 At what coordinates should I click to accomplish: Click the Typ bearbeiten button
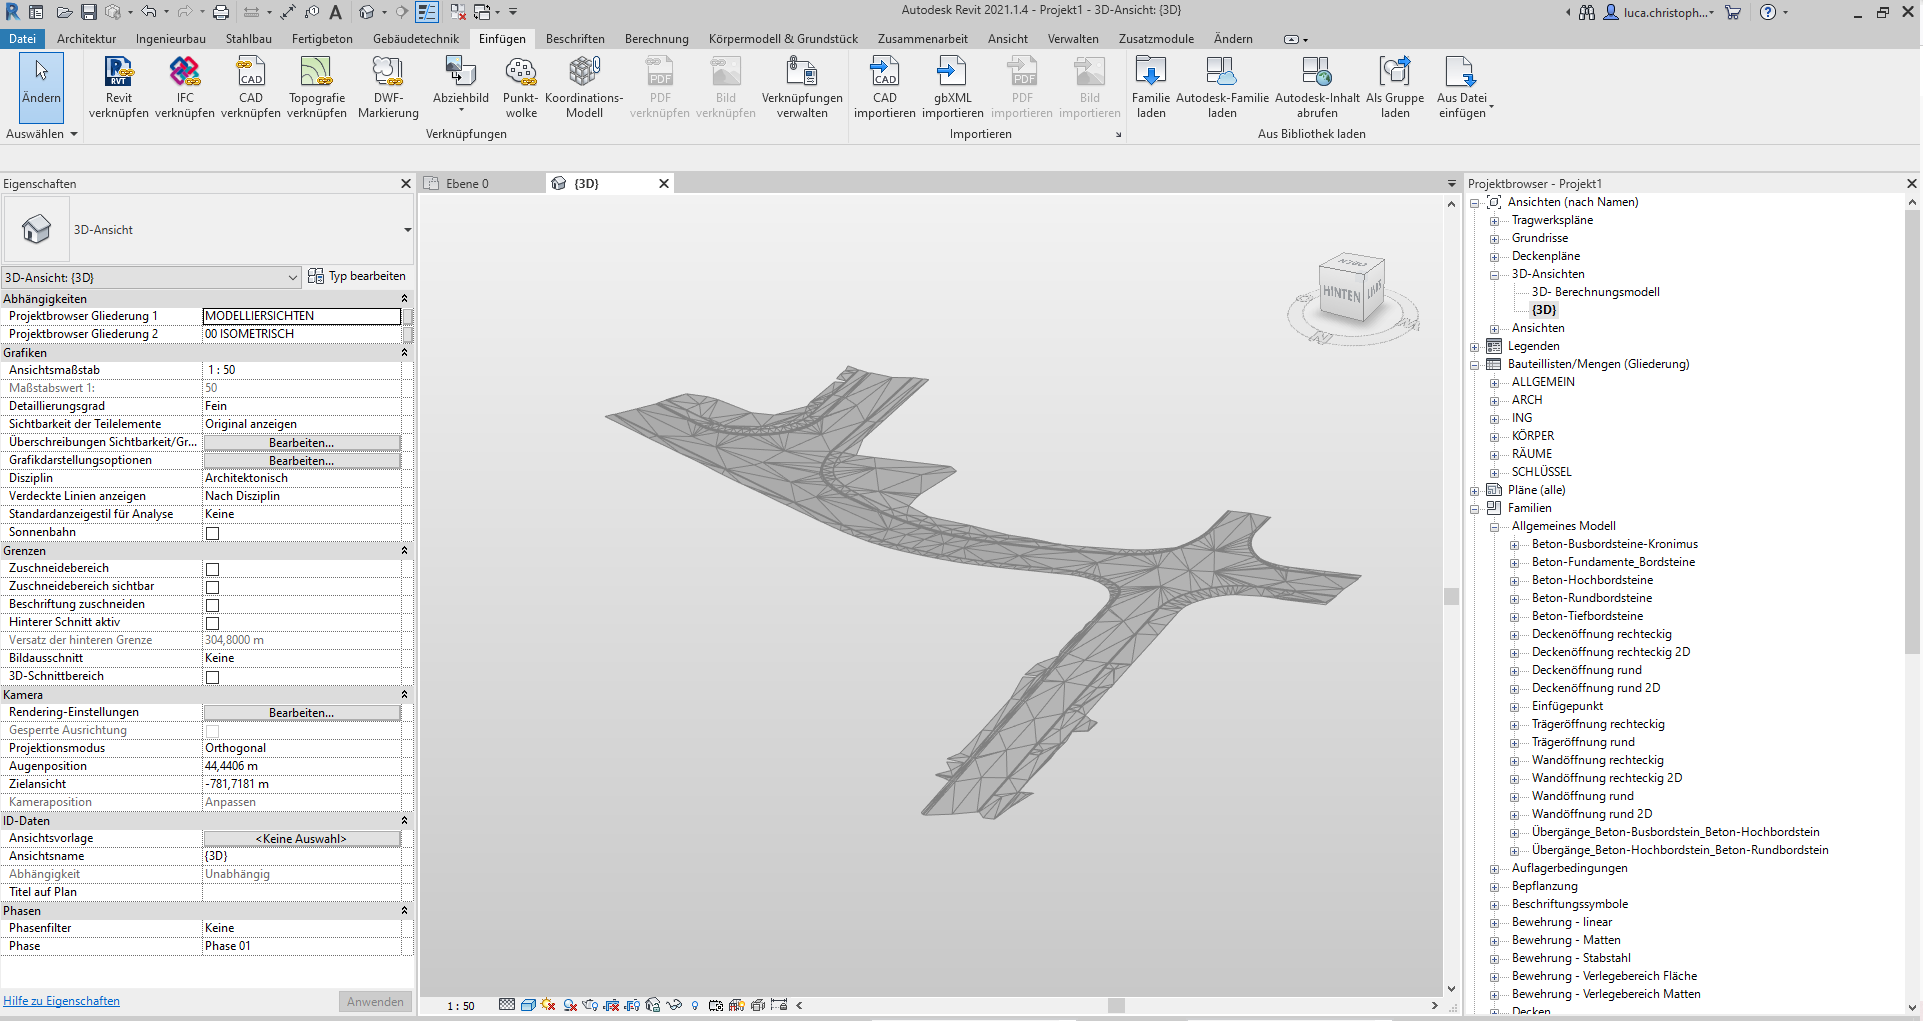[x=357, y=276]
